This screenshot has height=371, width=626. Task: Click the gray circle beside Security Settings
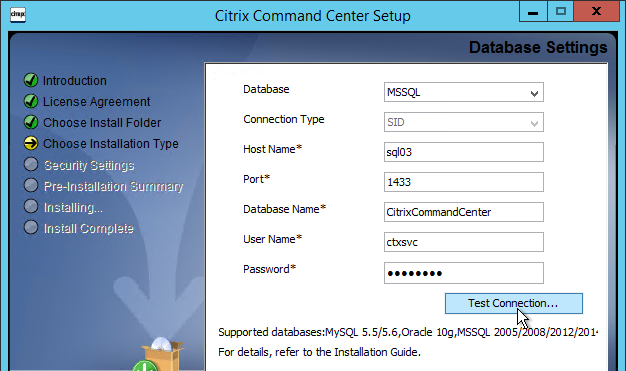pyautogui.click(x=31, y=164)
